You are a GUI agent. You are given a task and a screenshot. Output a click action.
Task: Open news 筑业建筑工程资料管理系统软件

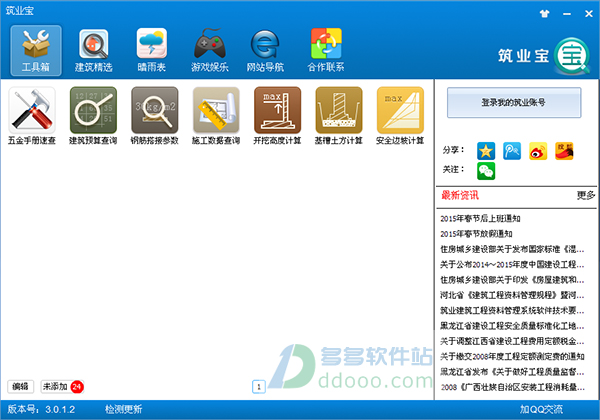(x=512, y=310)
